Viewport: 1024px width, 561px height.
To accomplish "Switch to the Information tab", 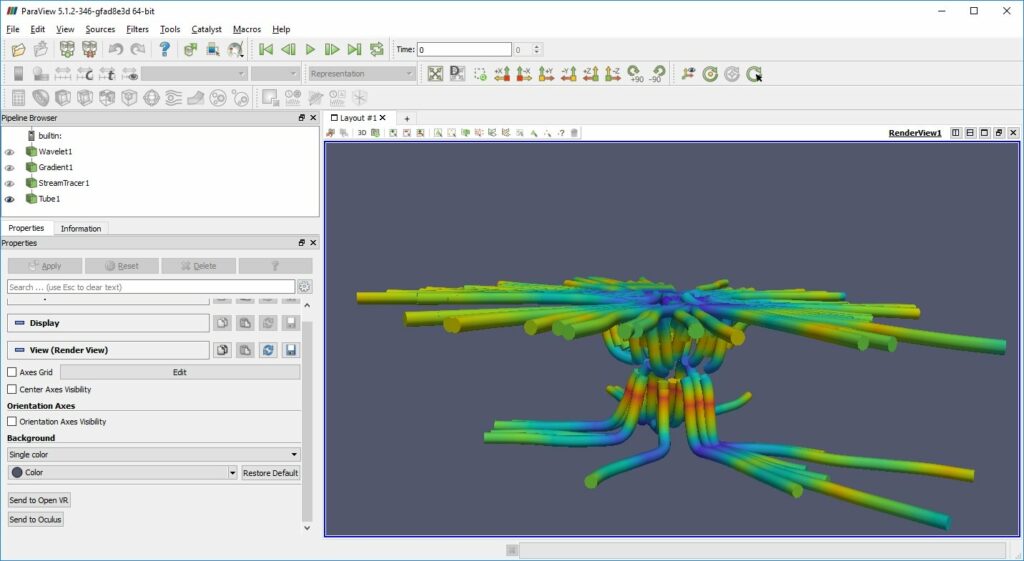I will click(81, 229).
